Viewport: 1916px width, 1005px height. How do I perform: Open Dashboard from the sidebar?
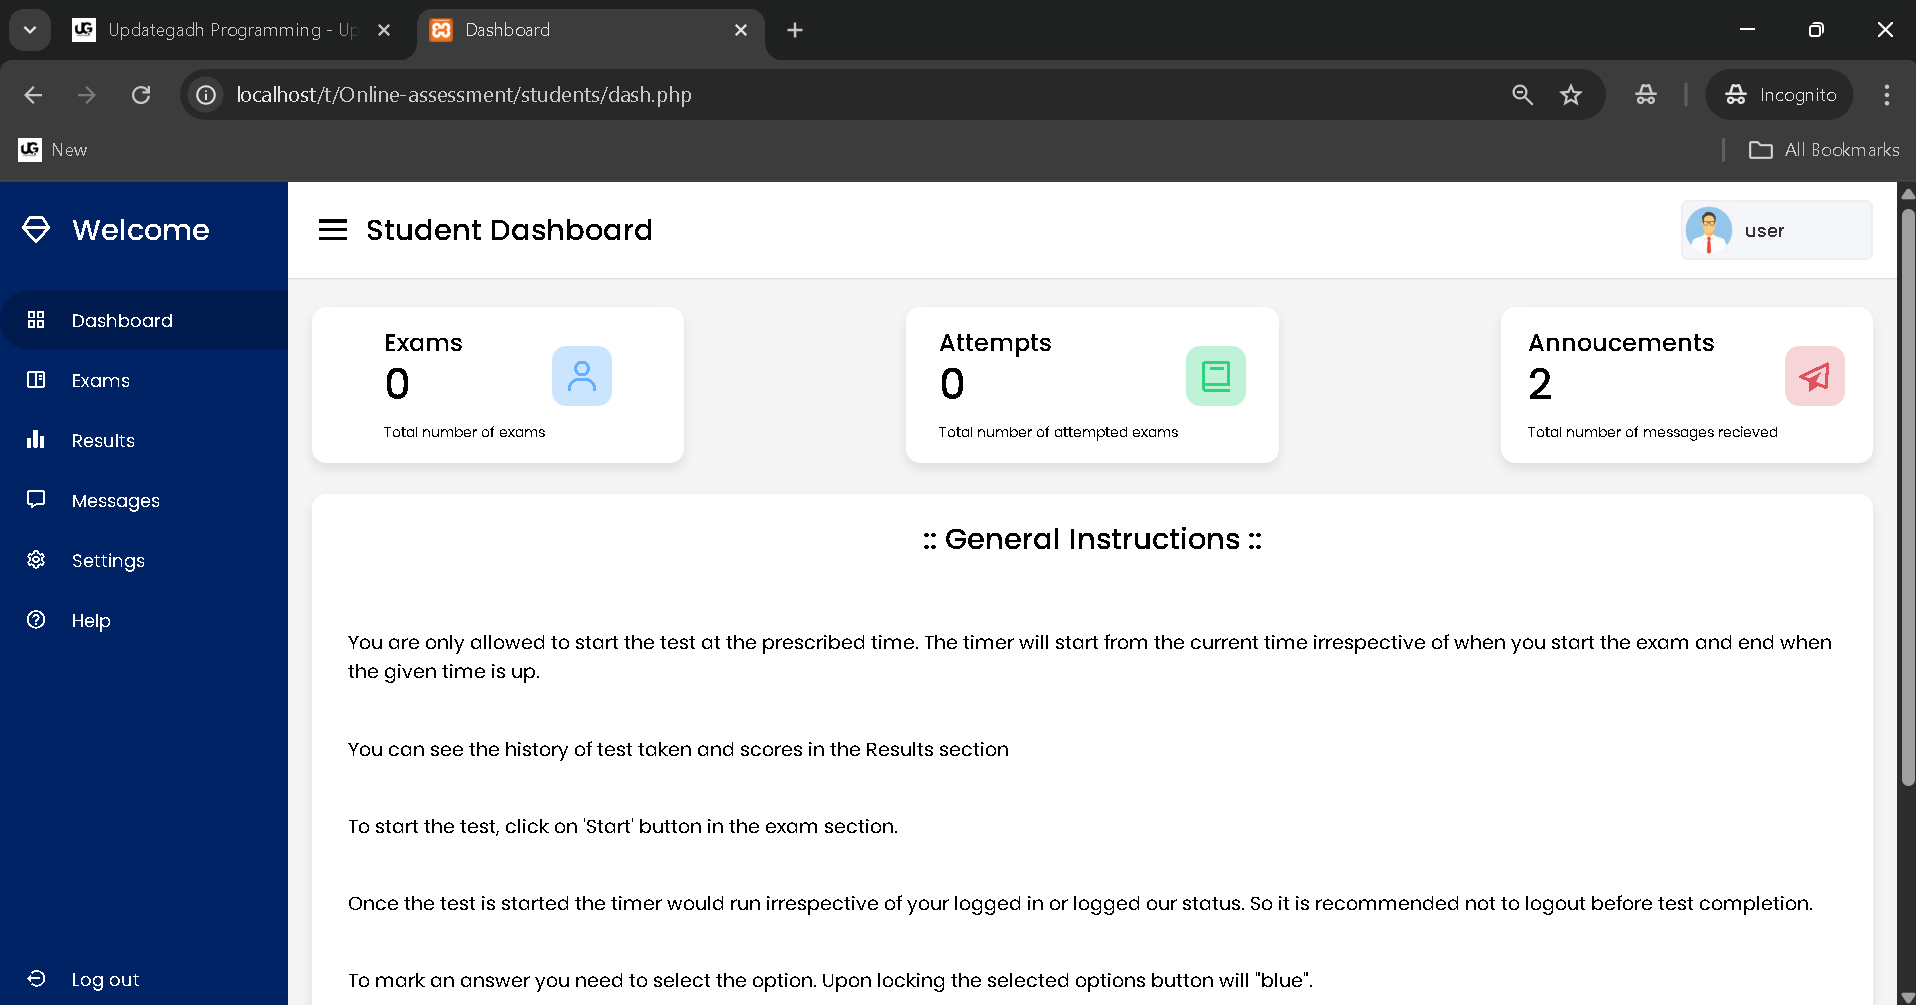pyautogui.click(x=122, y=321)
